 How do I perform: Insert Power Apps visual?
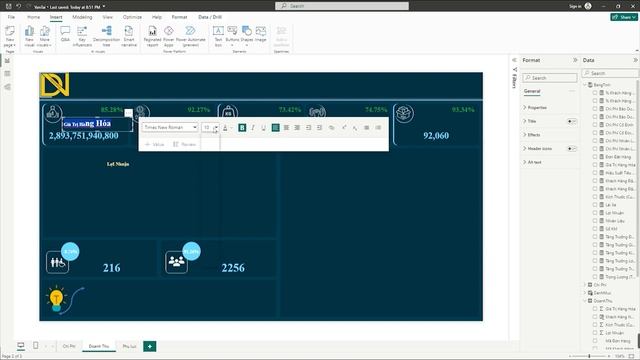coord(169,36)
